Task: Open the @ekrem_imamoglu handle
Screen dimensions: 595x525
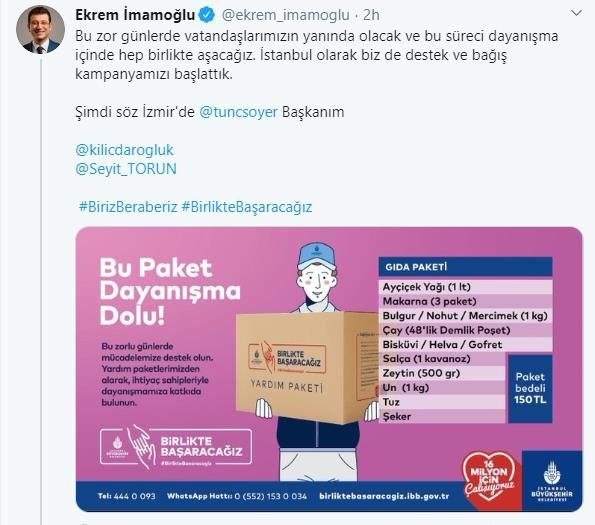Action: click(285, 15)
